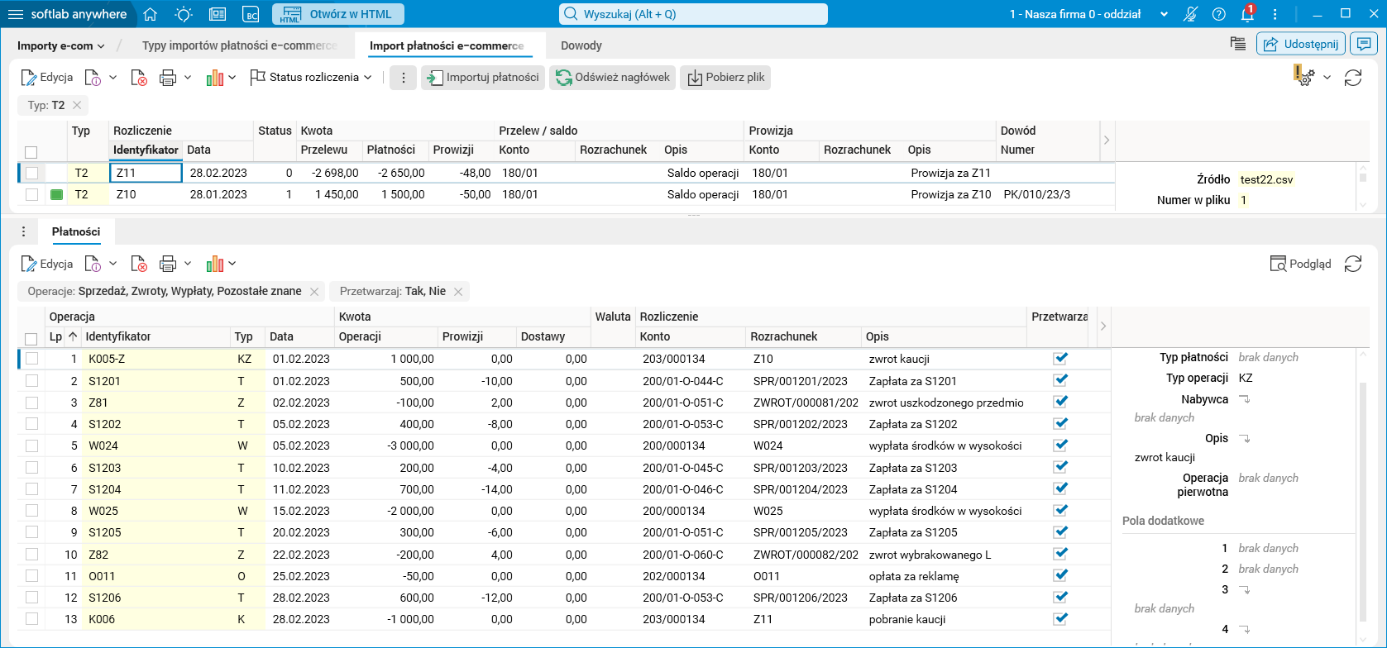The image size is (1387, 648).
Task: Open the notifications bell icon
Action: [x=1247, y=14]
